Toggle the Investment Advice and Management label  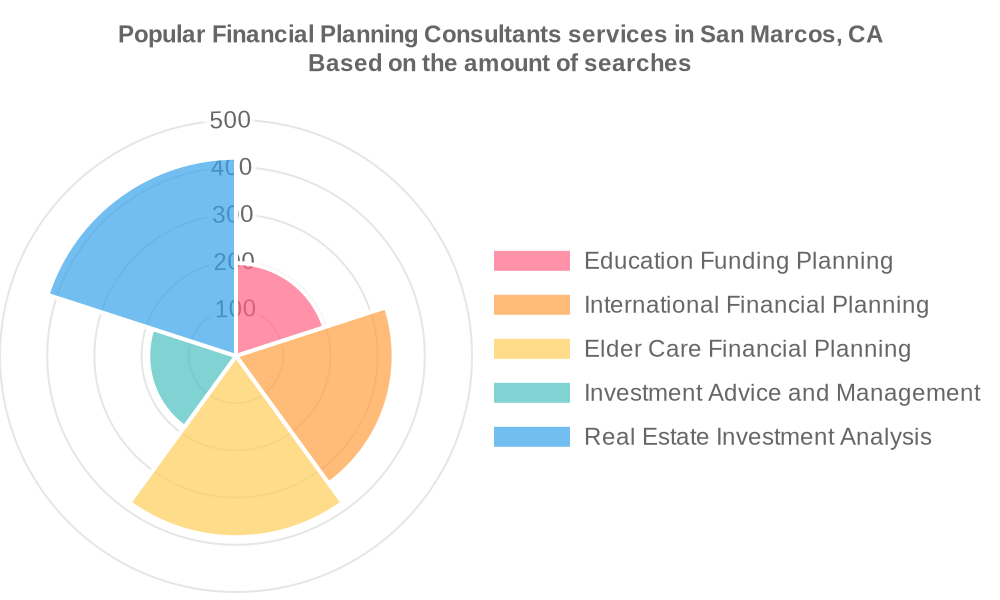point(782,393)
